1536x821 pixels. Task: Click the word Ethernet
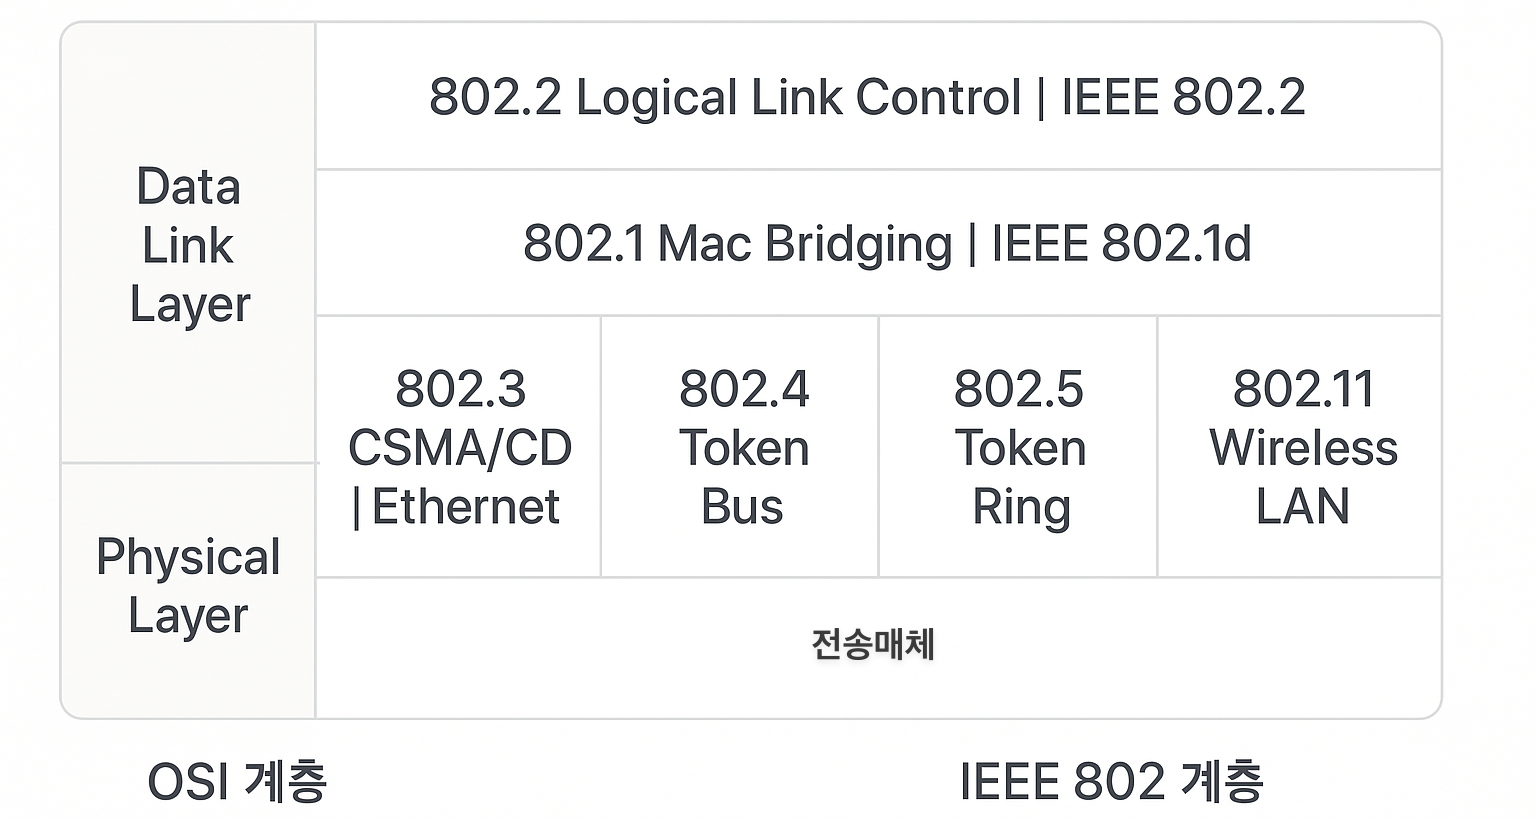[466, 507]
